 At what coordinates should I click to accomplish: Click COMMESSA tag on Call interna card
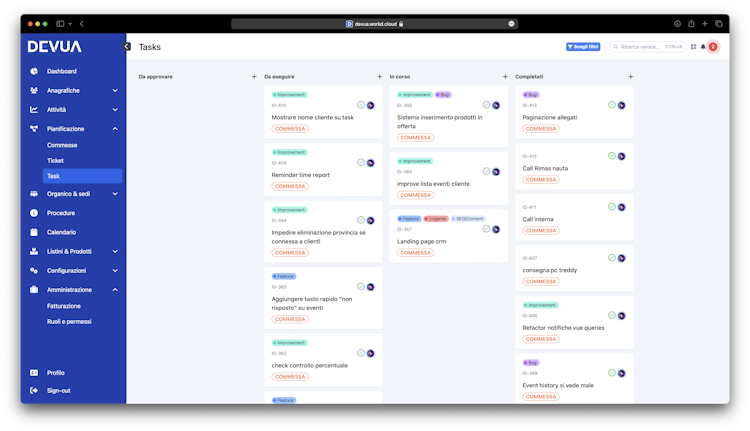[x=541, y=231]
